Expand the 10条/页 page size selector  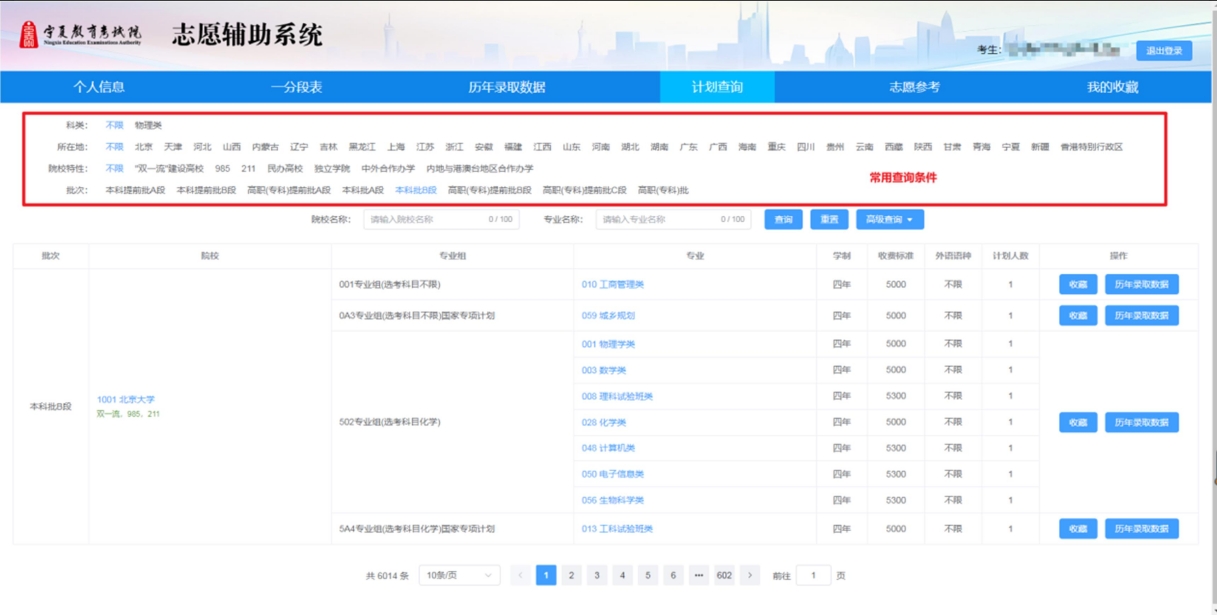[x=459, y=575]
